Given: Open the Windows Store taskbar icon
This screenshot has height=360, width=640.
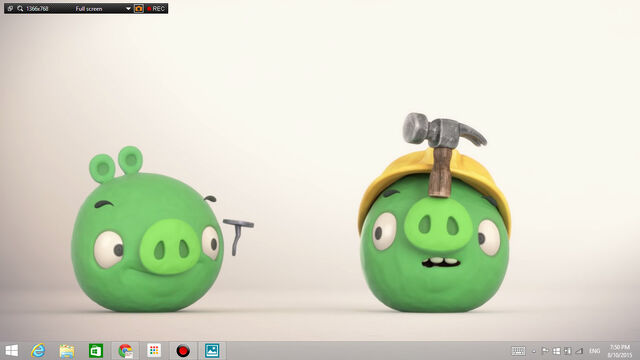Looking at the screenshot, I should click(96, 351).
